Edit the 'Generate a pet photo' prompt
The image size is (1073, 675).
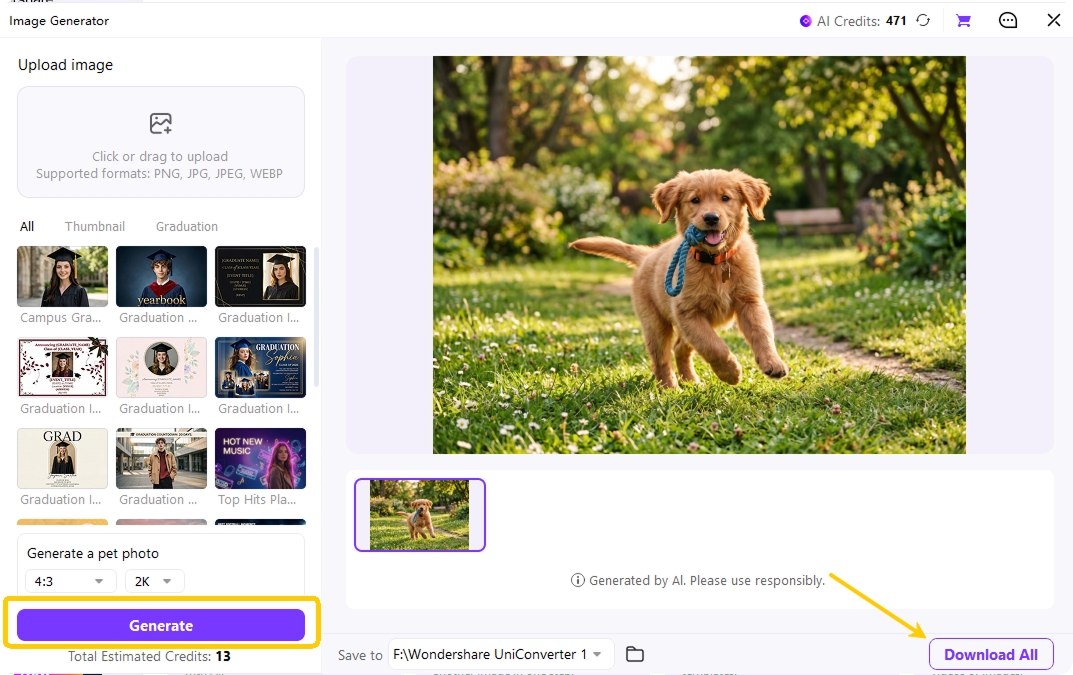tap(92, 553)
